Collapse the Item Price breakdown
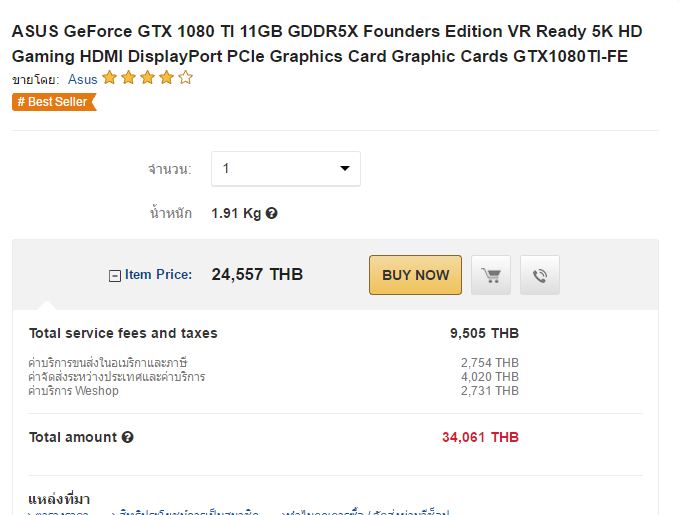 [114, 275]
